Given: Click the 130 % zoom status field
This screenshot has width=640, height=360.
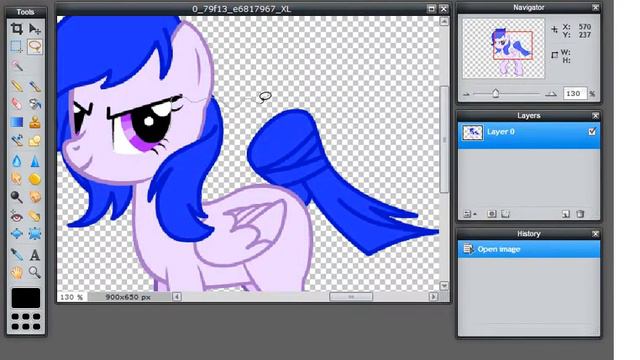Looking at the screenshot, I should 72,297.
